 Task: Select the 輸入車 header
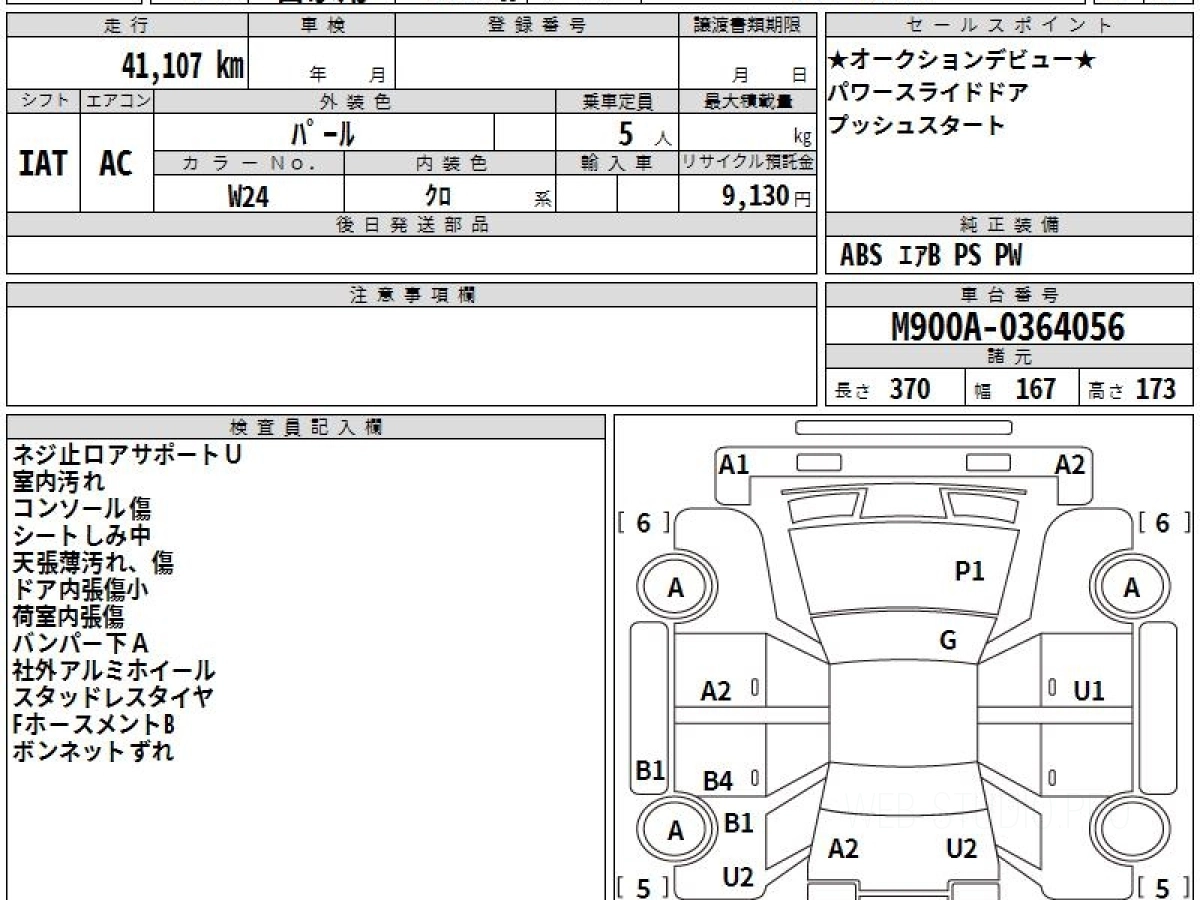pos(617,163)
